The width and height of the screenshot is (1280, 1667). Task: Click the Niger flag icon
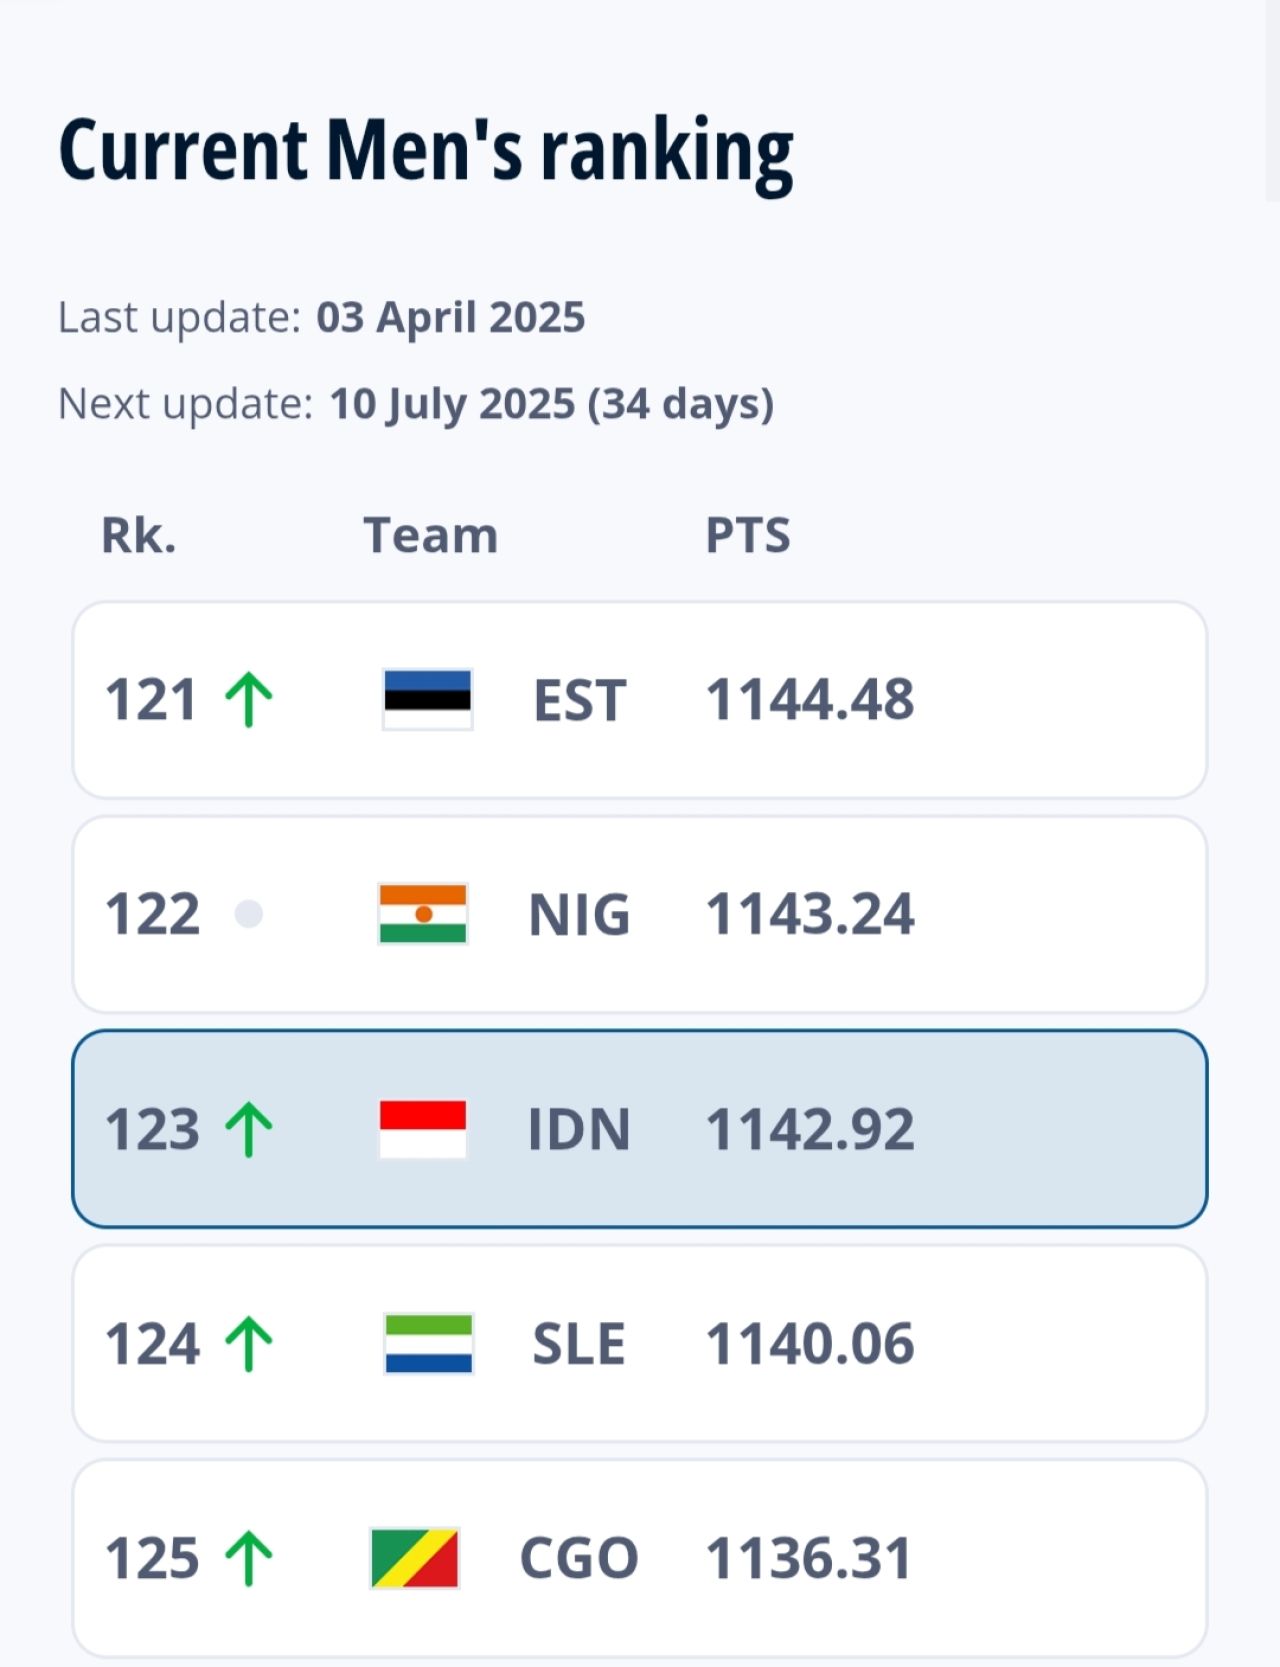pos(423,914)
